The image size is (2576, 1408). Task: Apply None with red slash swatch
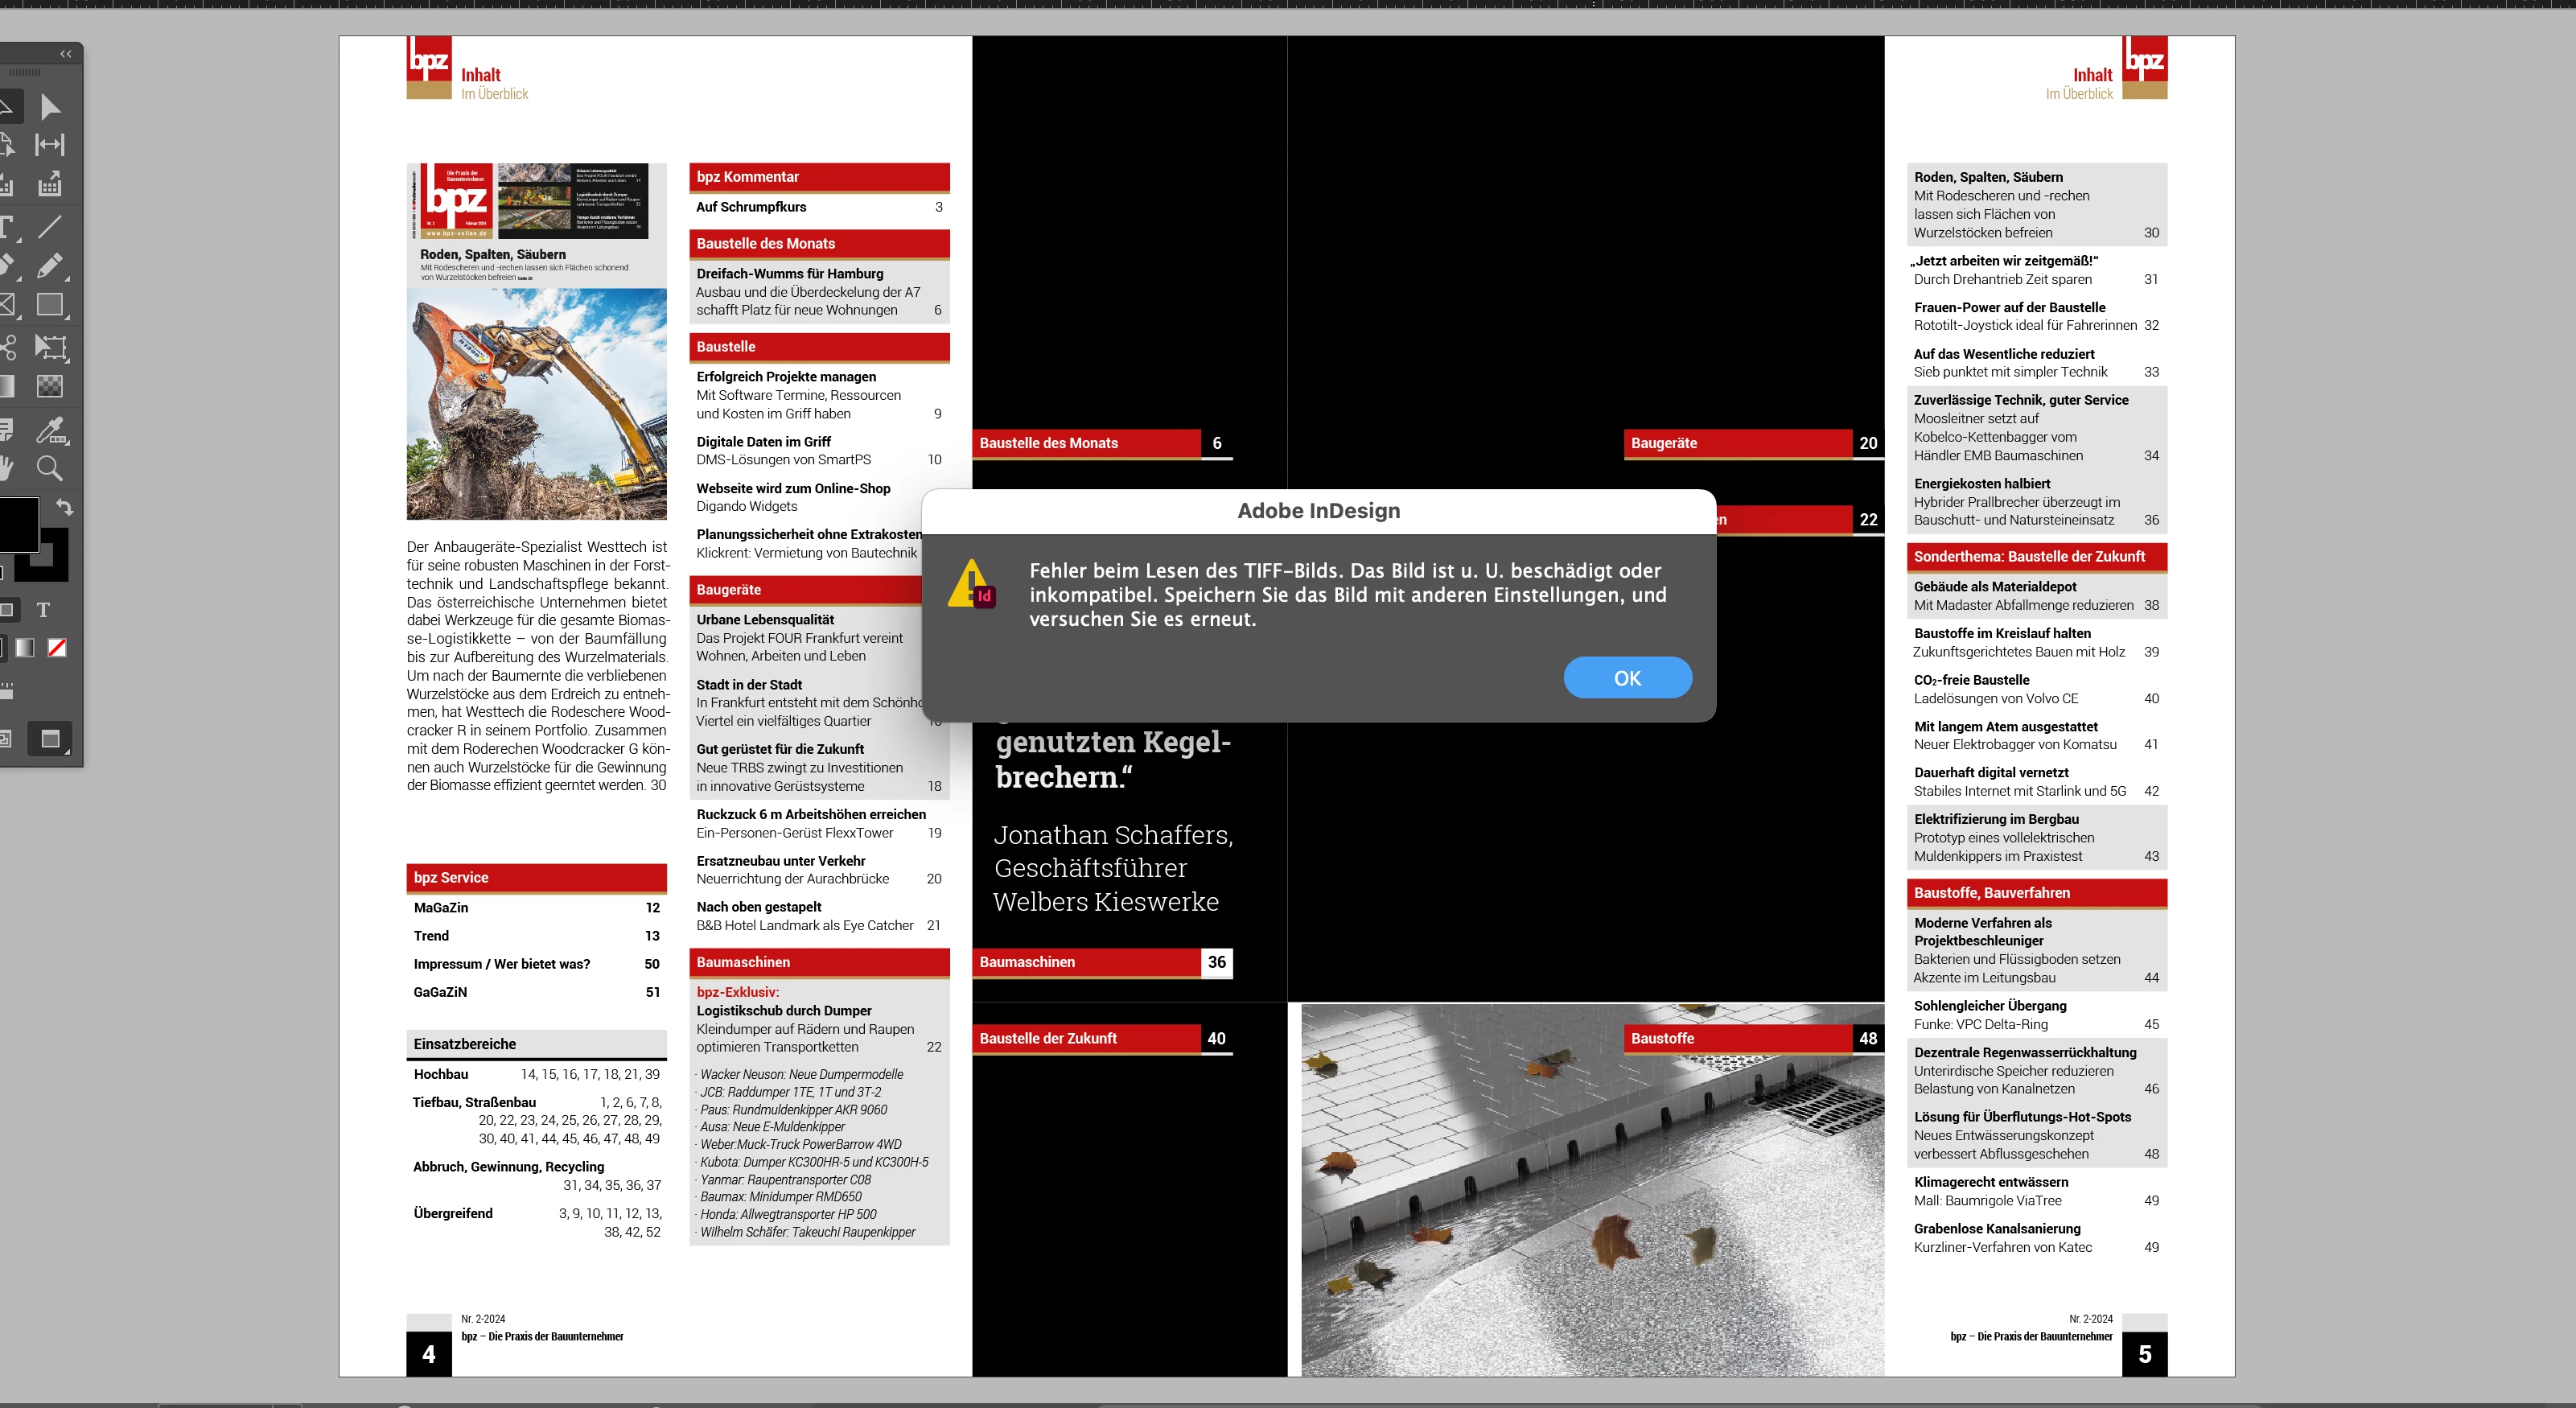(58, 648)
